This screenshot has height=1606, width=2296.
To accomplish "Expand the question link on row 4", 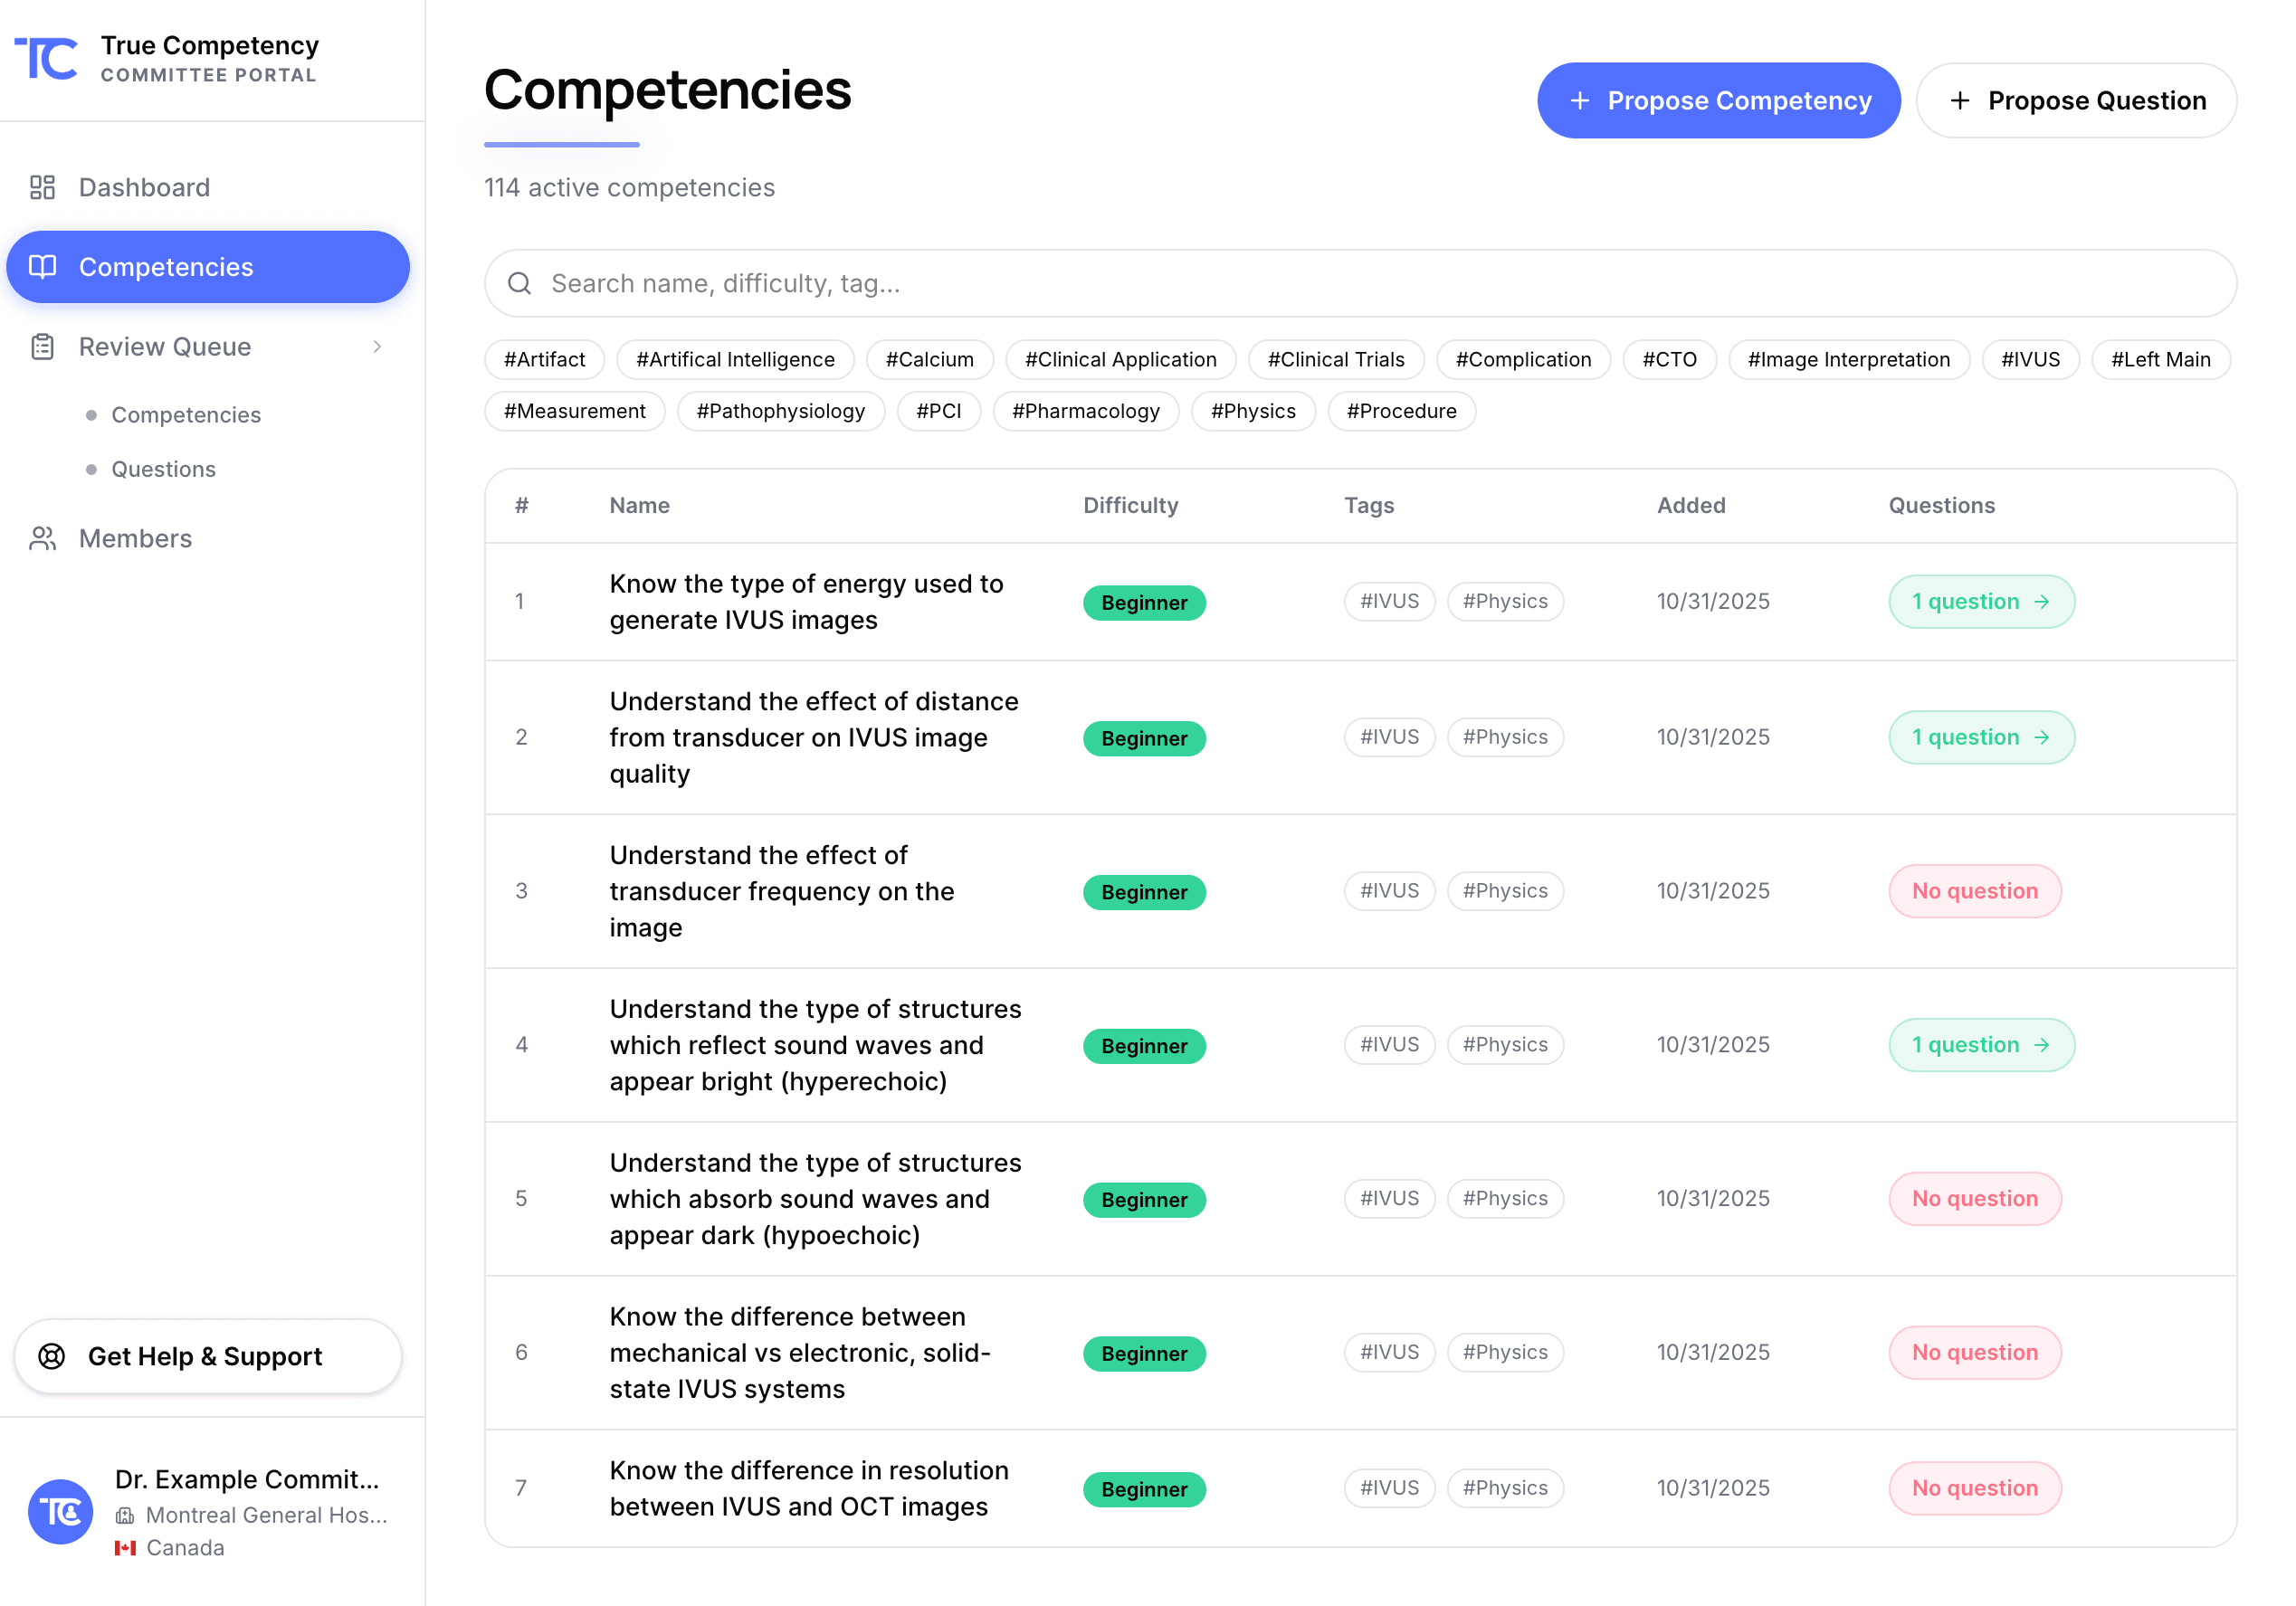I will tap(2043, 1045).
